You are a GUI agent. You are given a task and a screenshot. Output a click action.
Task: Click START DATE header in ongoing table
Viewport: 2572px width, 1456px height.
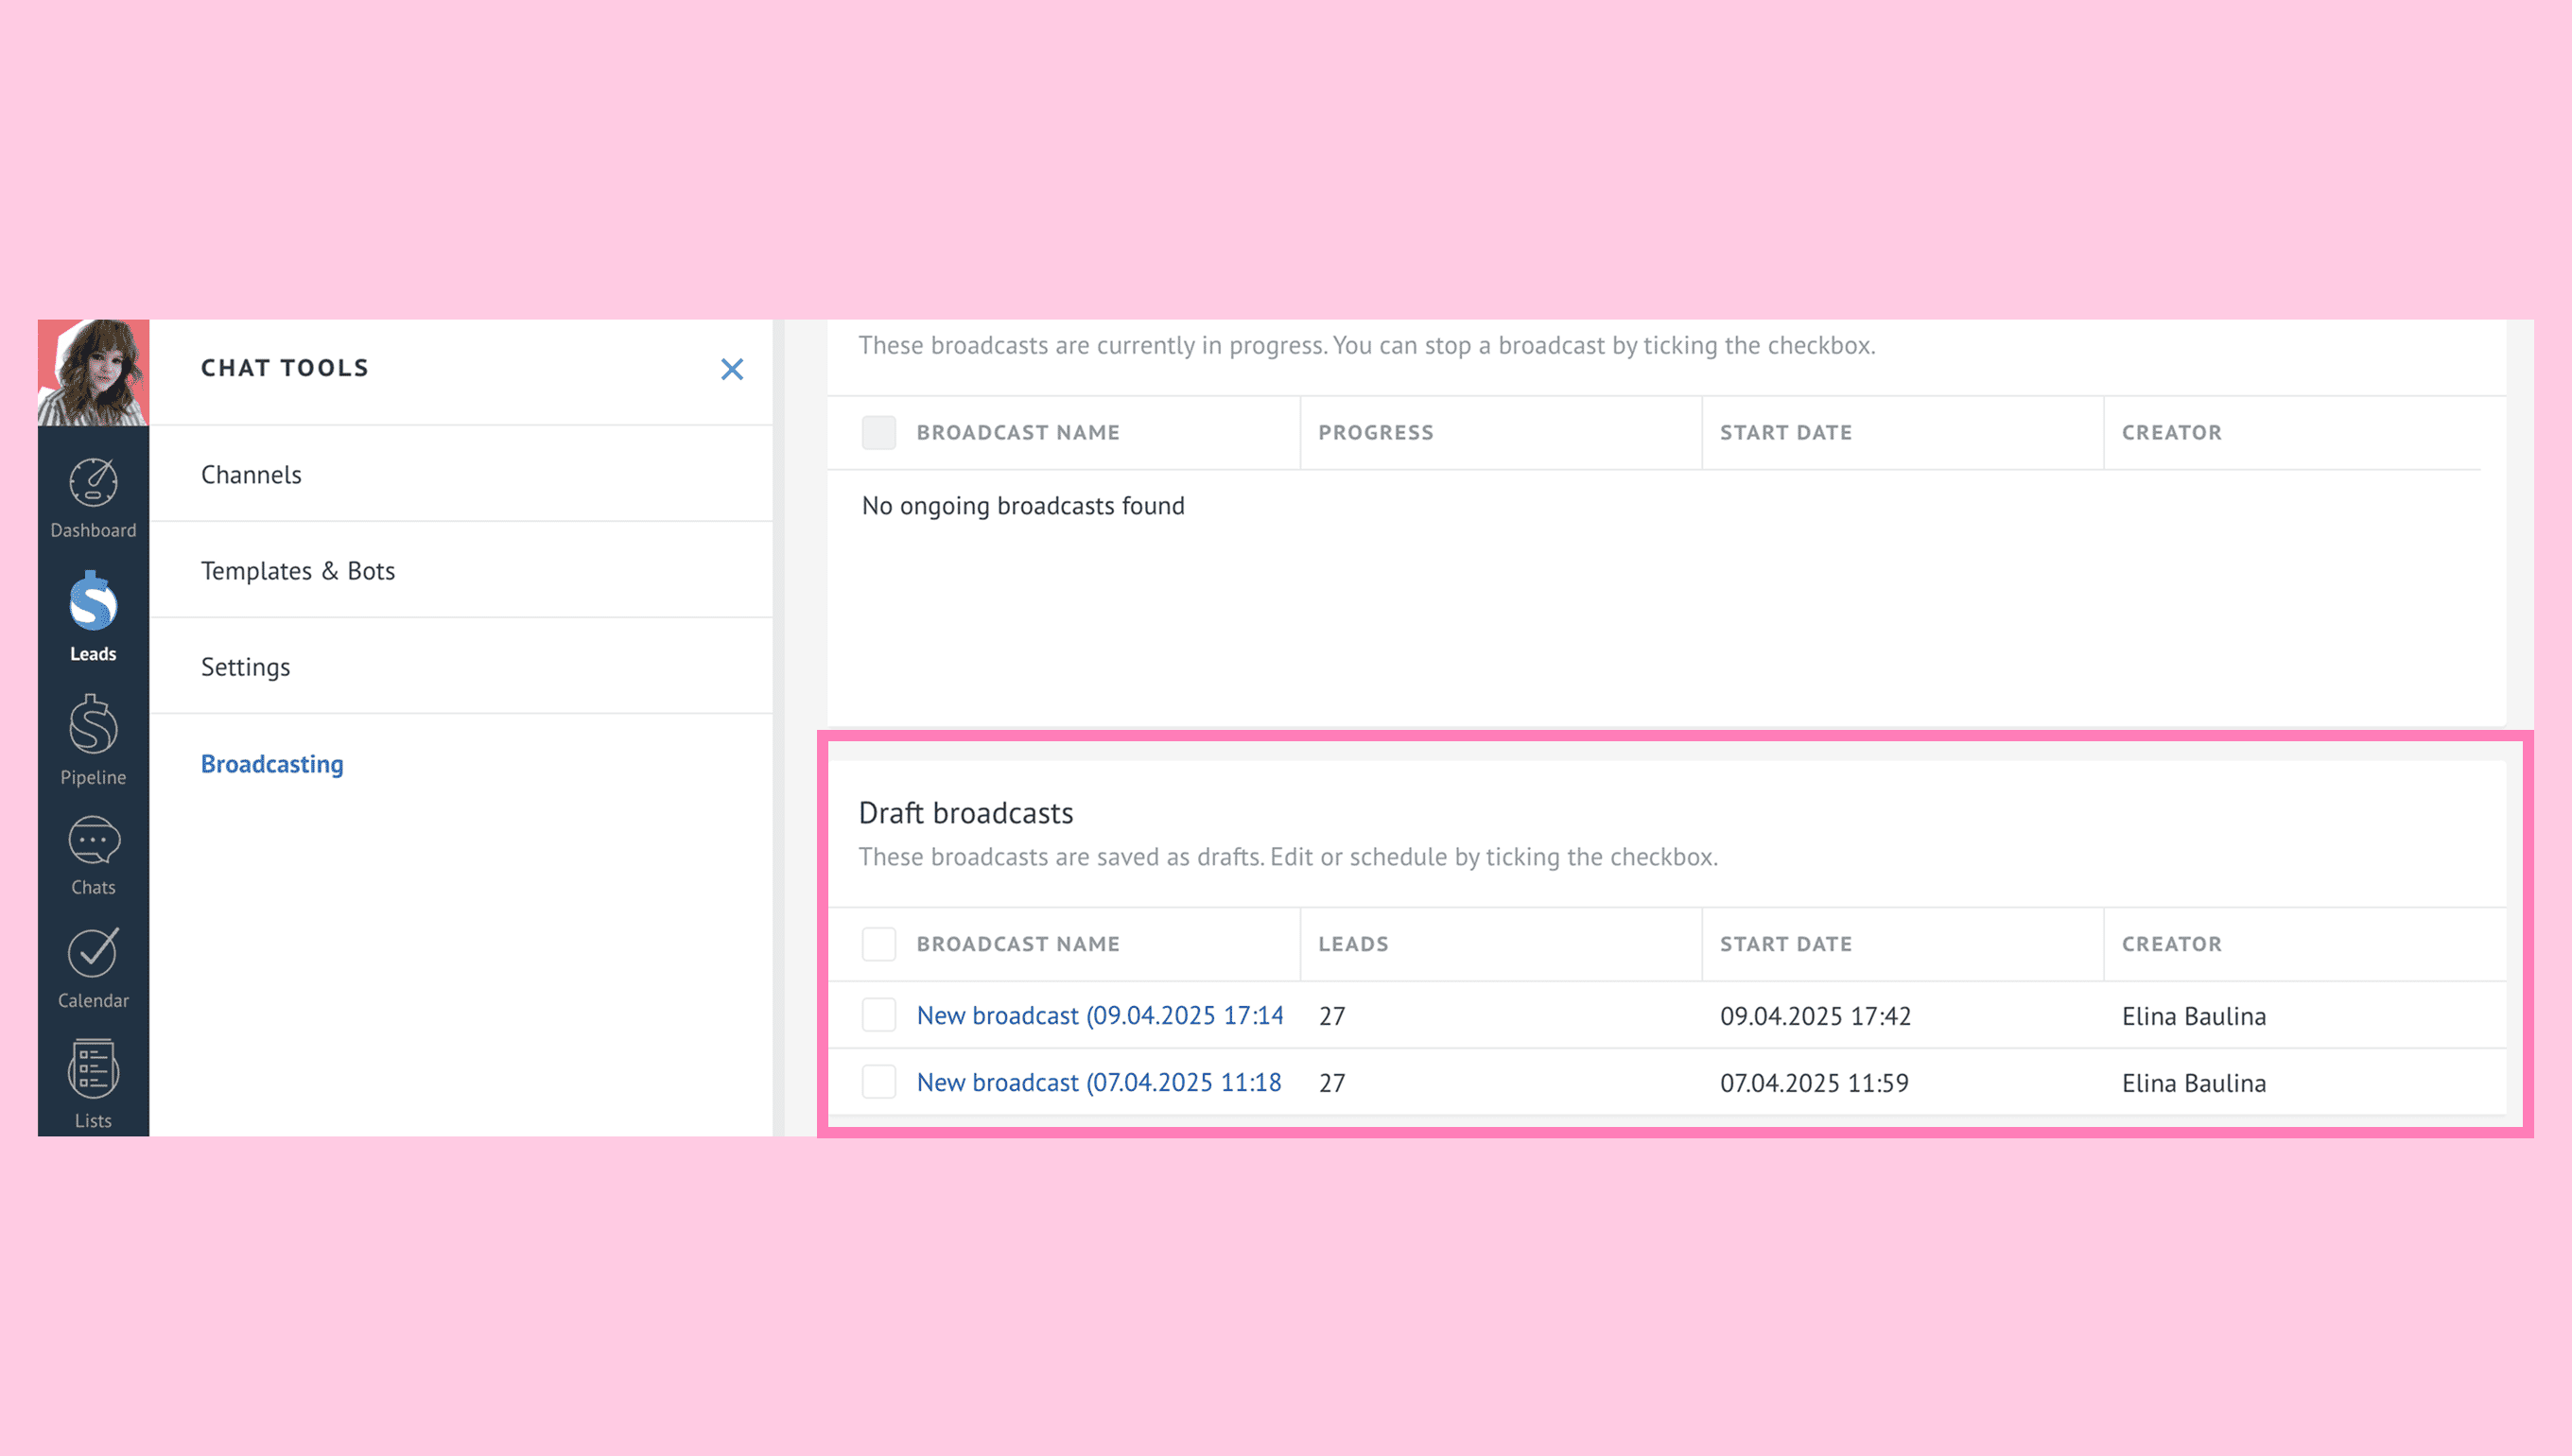tap(1786, 432)
